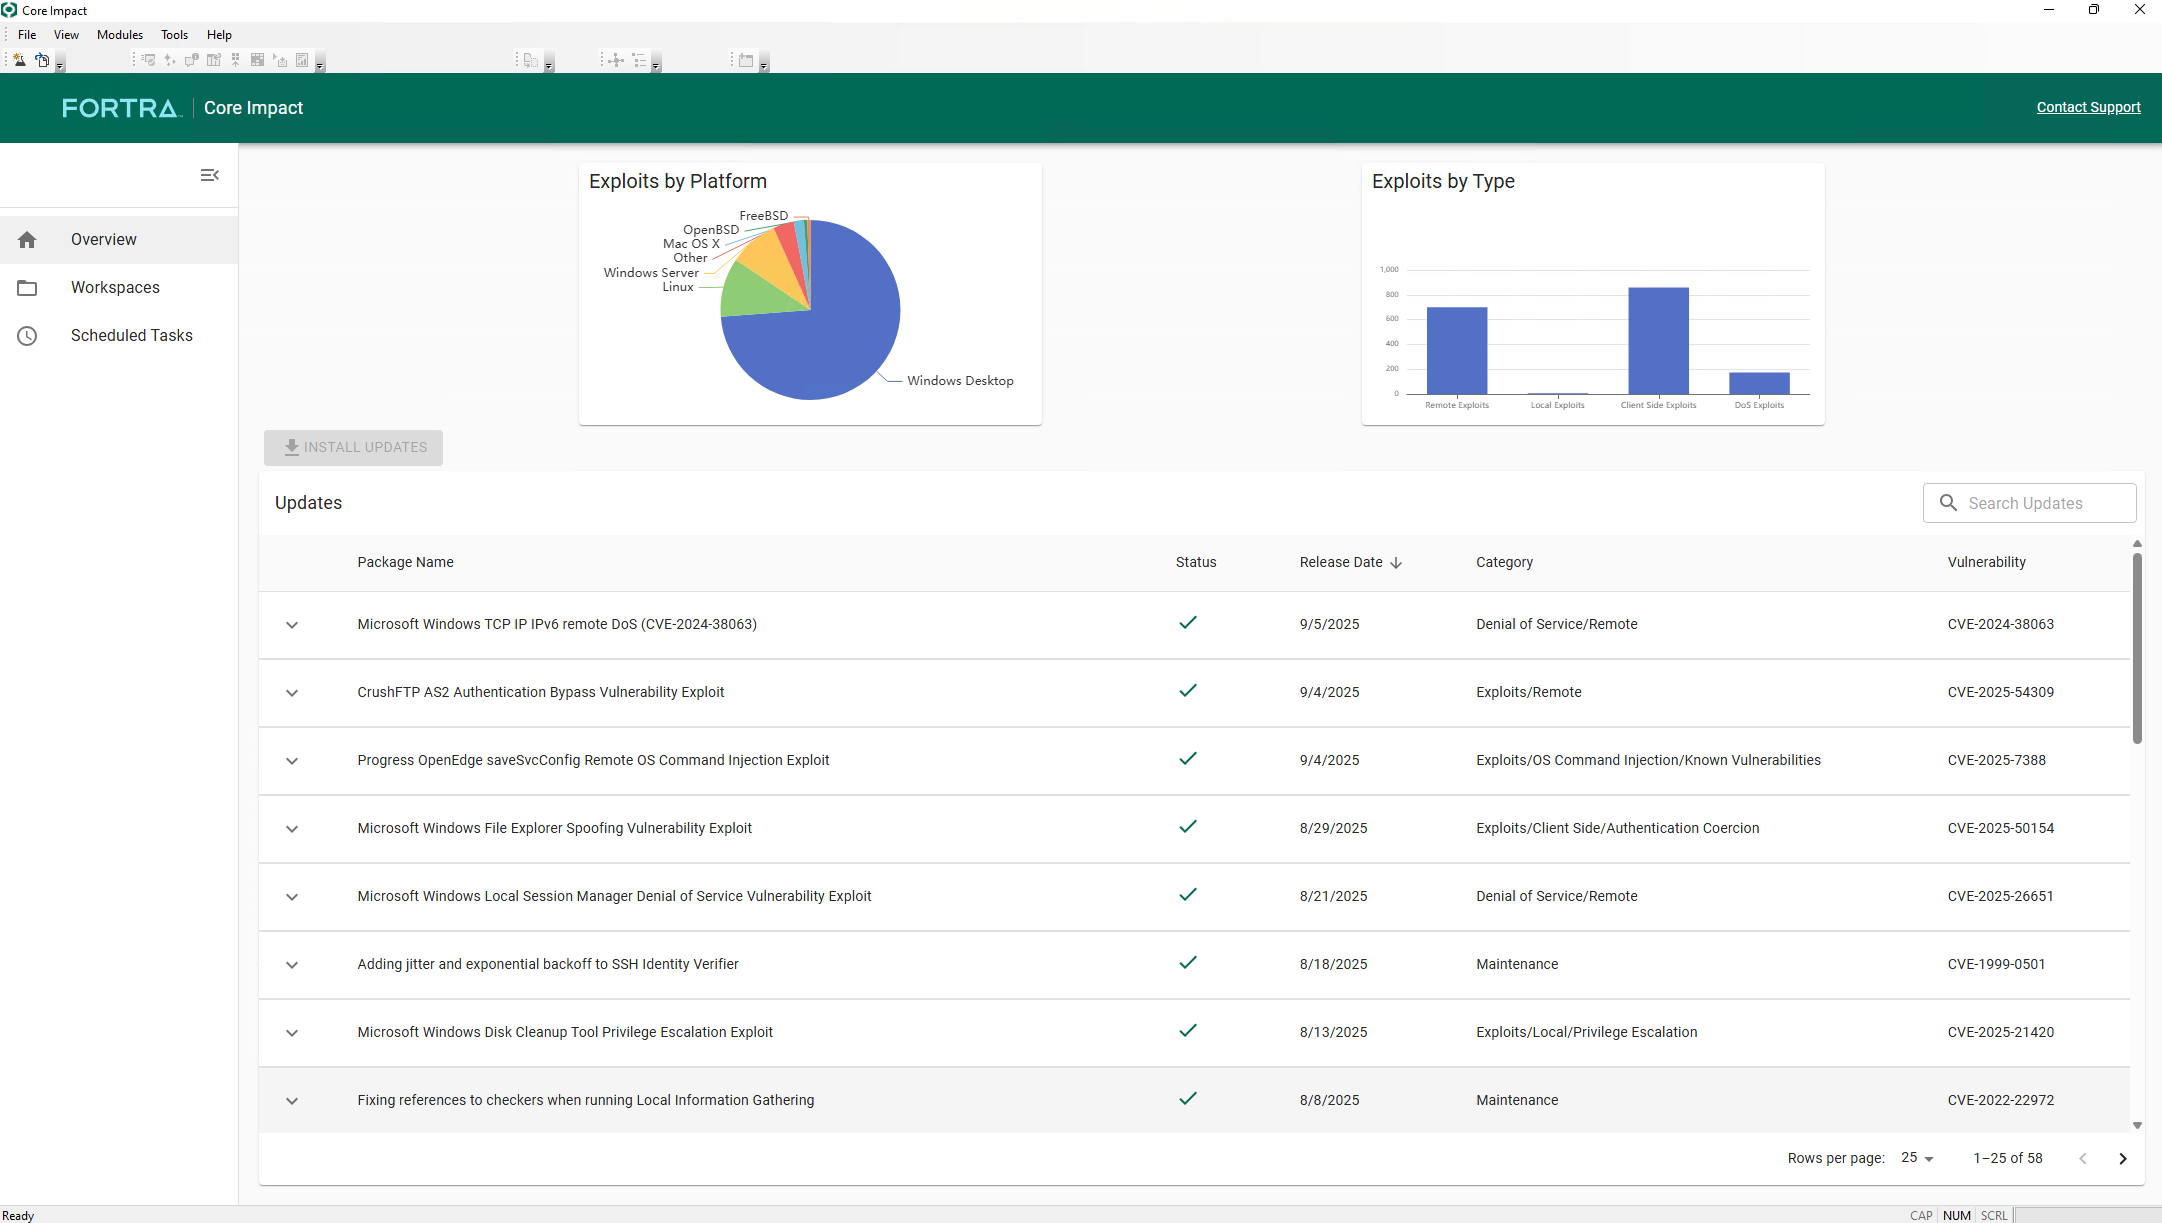Viewport: 2162px width, 1223px height.
Task: Click the search magnifier in Search Updates
Action: [1948, 503]
